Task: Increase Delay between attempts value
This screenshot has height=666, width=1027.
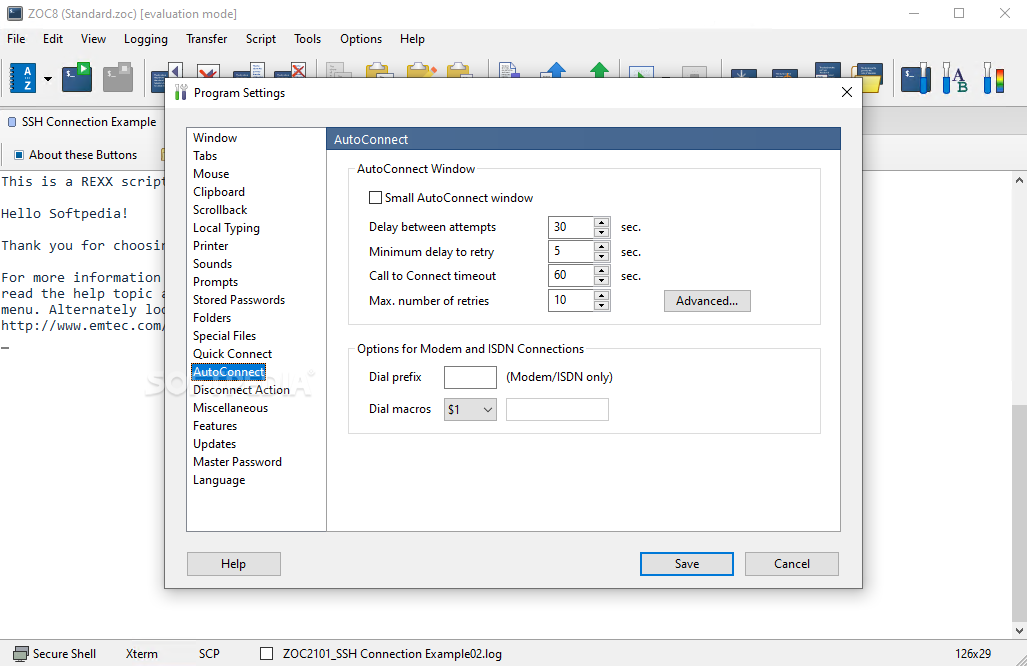Action: [601, 223]
